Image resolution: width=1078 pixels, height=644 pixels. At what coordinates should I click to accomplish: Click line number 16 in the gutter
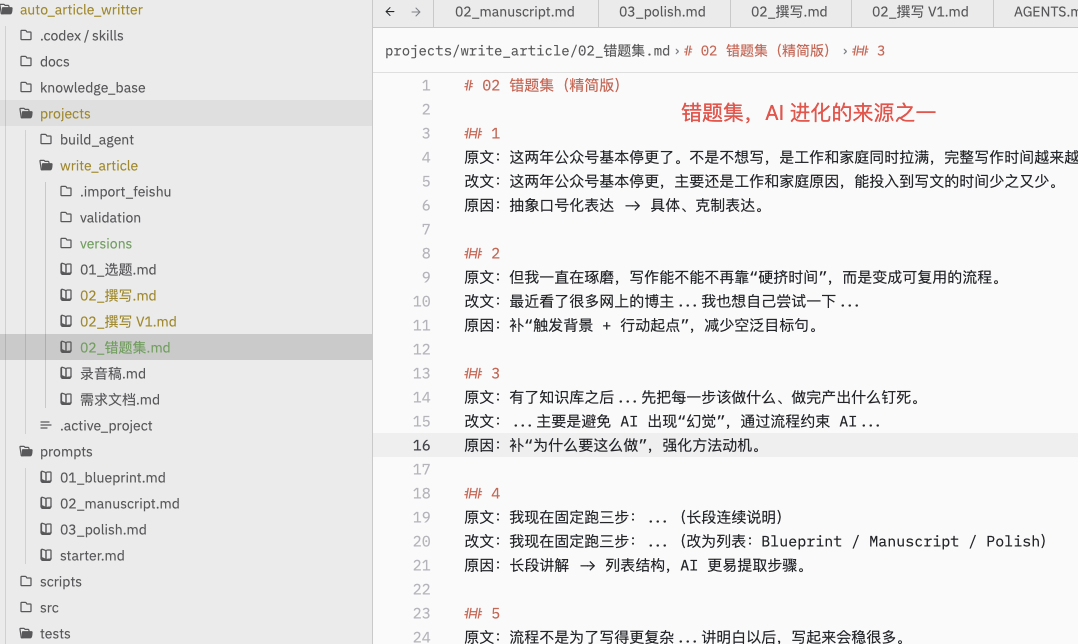coord(421,445)
